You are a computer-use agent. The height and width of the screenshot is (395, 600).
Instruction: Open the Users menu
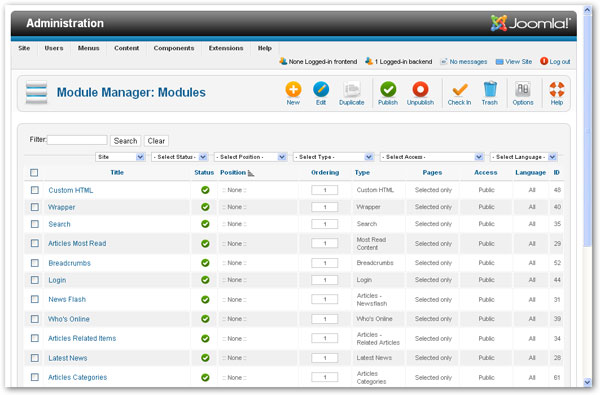[54, 48]
